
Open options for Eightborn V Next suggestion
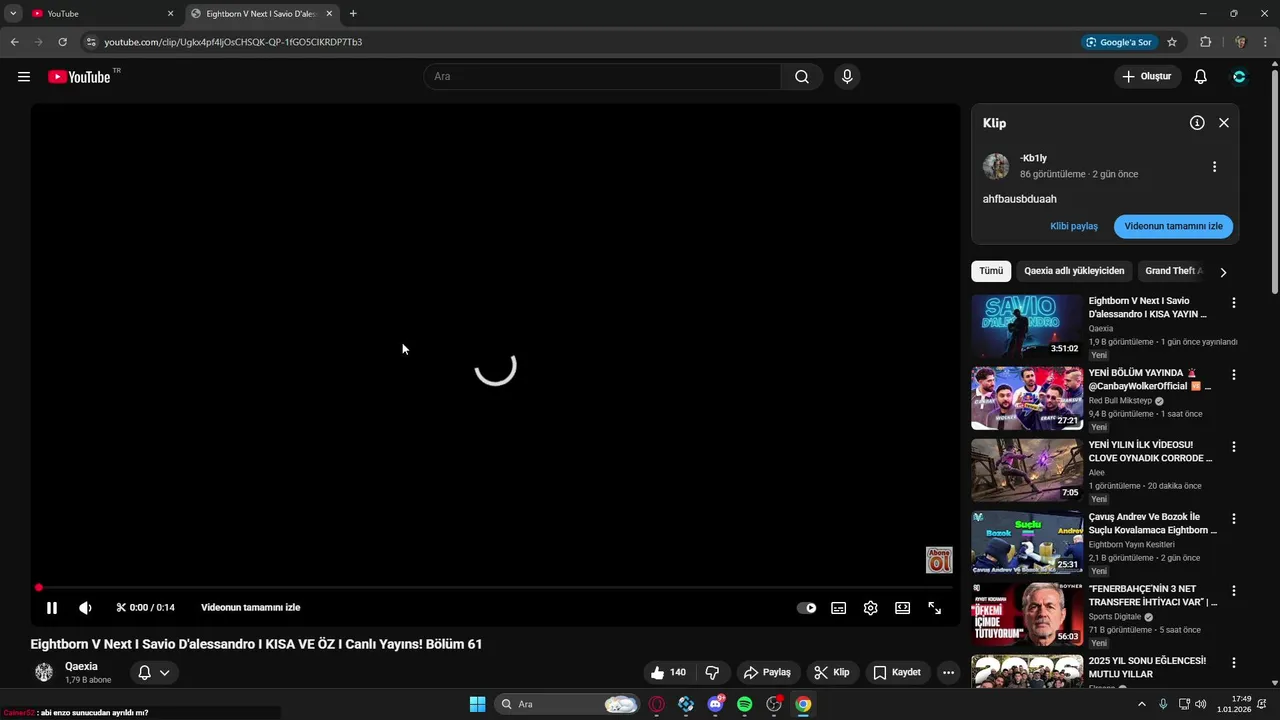tap(1234, 303)
